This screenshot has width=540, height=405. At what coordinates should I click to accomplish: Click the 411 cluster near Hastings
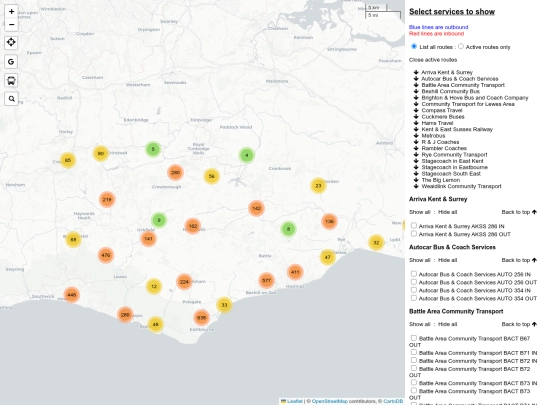tap(295, 272)
